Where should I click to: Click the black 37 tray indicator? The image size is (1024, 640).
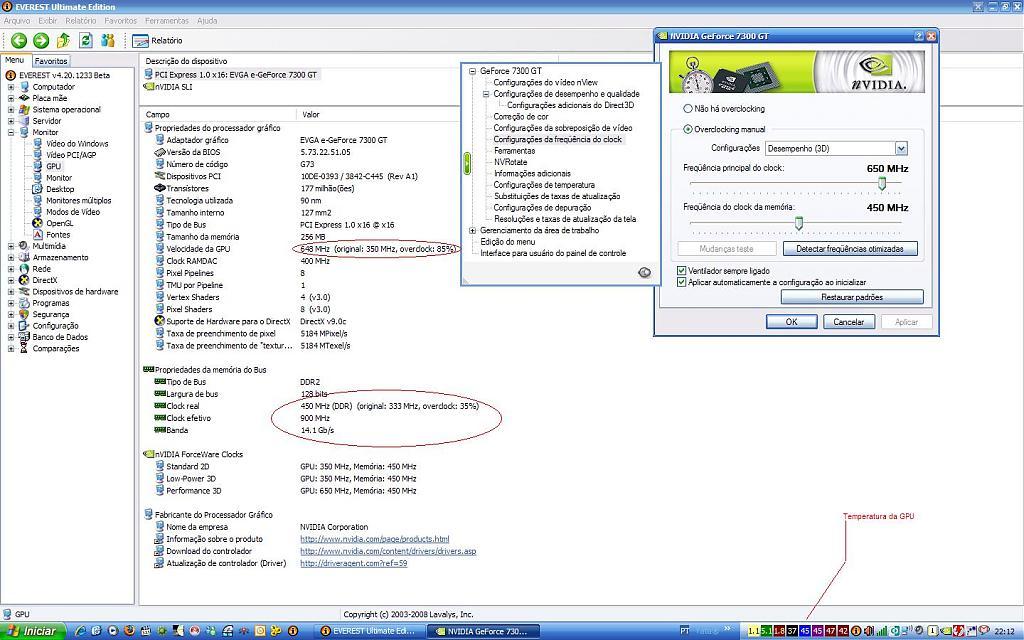[x=792, y=631]
